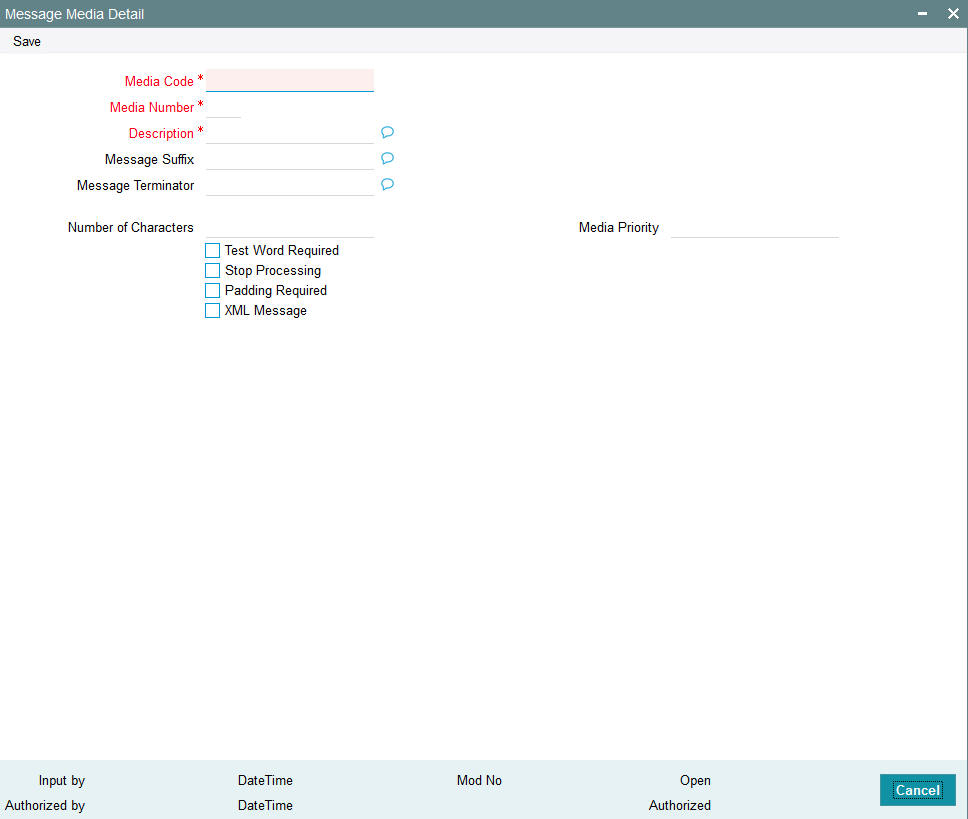Click the Message Terminator input field

point(290,185)
